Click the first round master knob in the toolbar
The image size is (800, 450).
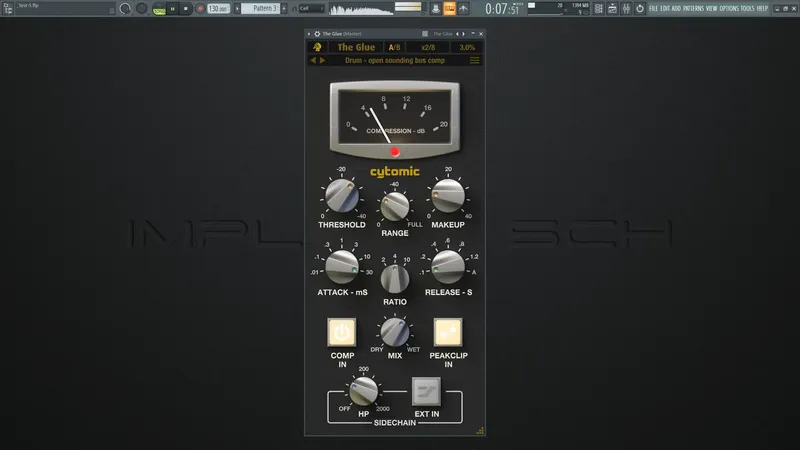click(125, 8)
